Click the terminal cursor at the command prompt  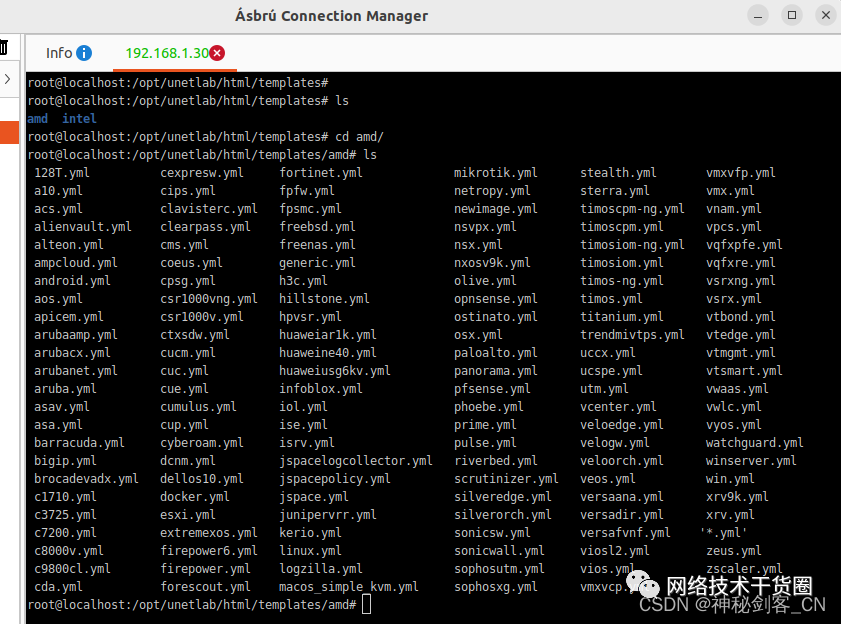point(367,604)
